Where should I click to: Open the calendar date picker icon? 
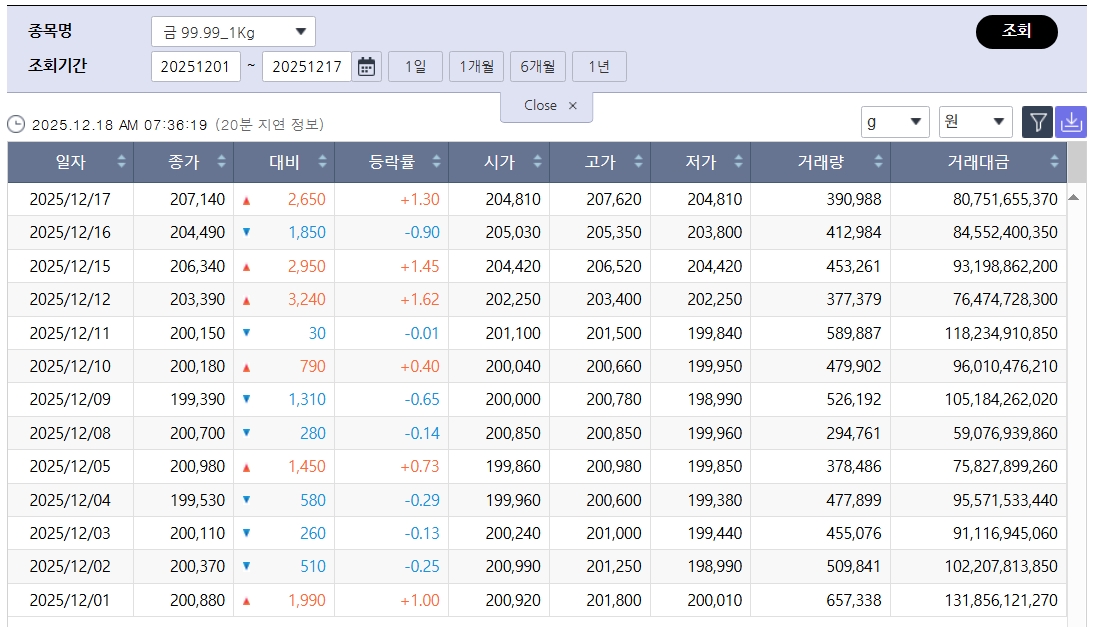click(x=364, y=66)
